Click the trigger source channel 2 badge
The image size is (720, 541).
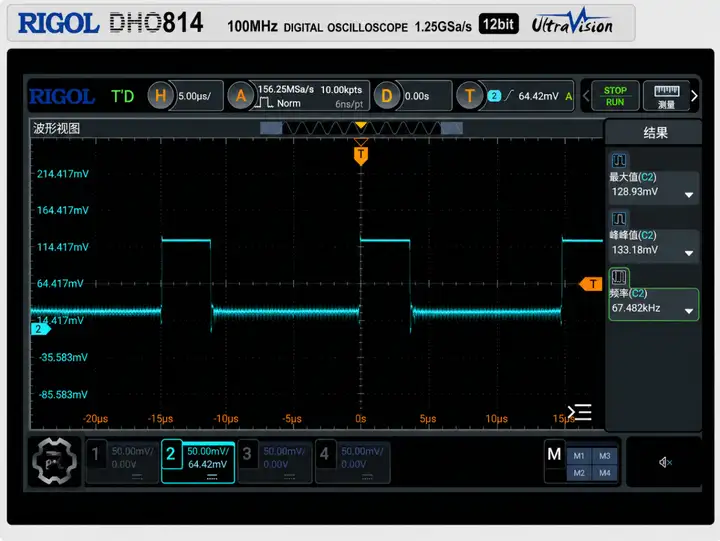point(494,96)
